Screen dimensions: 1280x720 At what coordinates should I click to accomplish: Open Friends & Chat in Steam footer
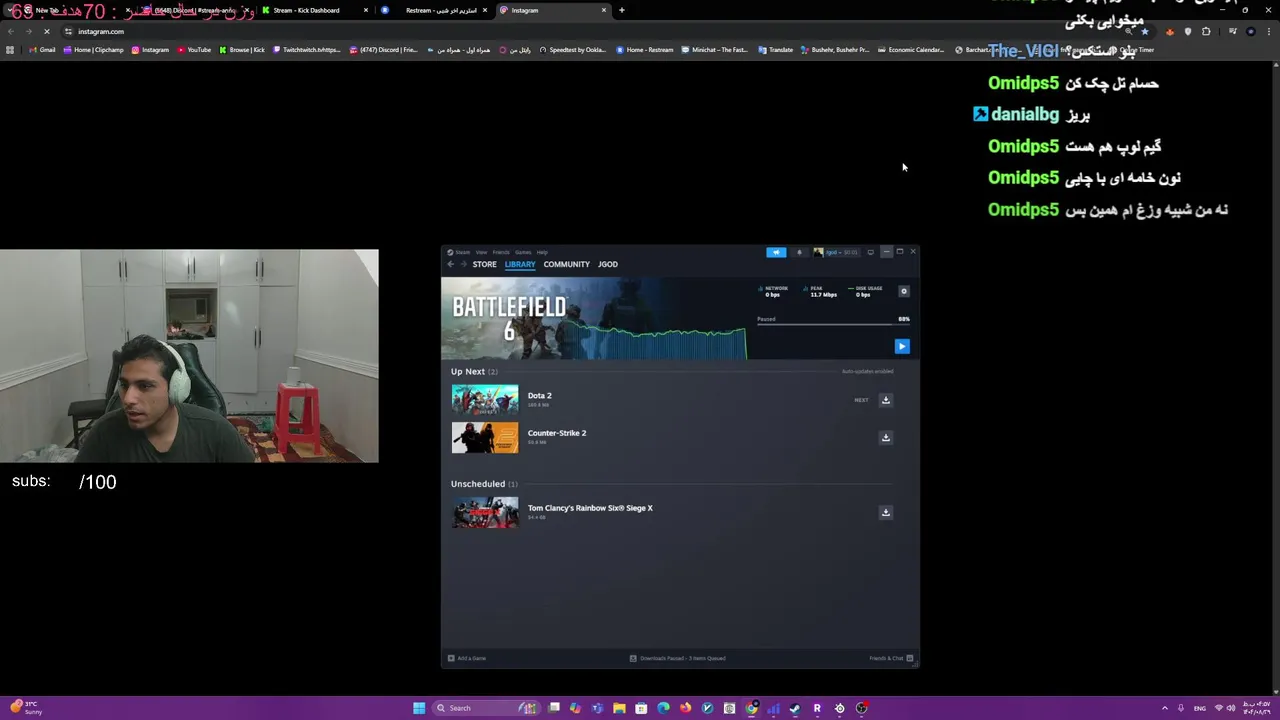click(x=891, y=658)
